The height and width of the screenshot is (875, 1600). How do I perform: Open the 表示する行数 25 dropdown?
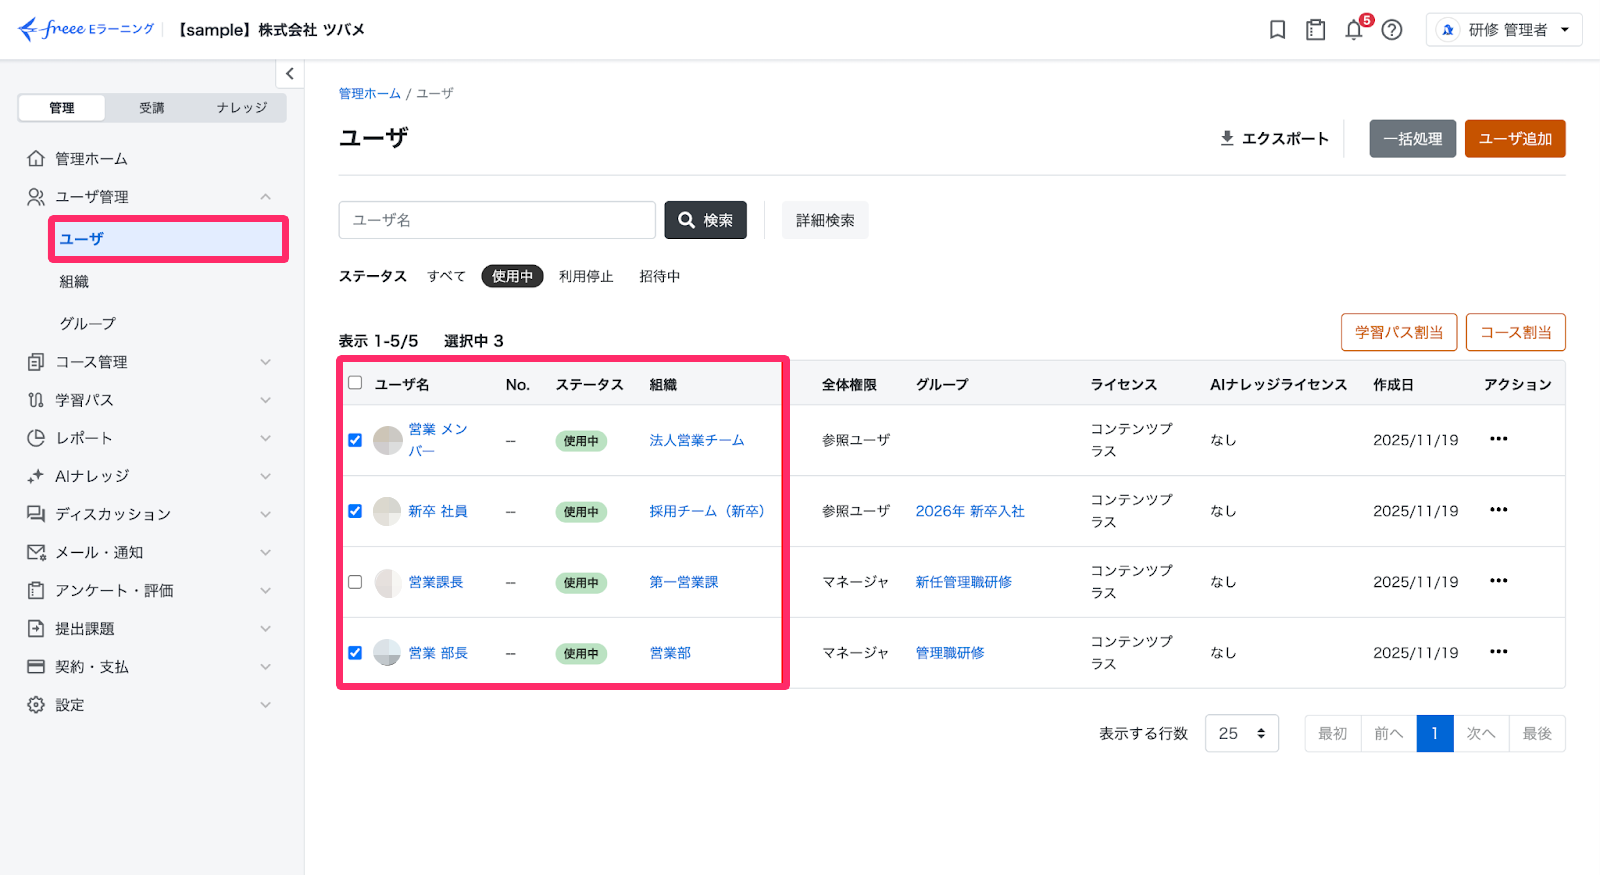coord(1242,733)
